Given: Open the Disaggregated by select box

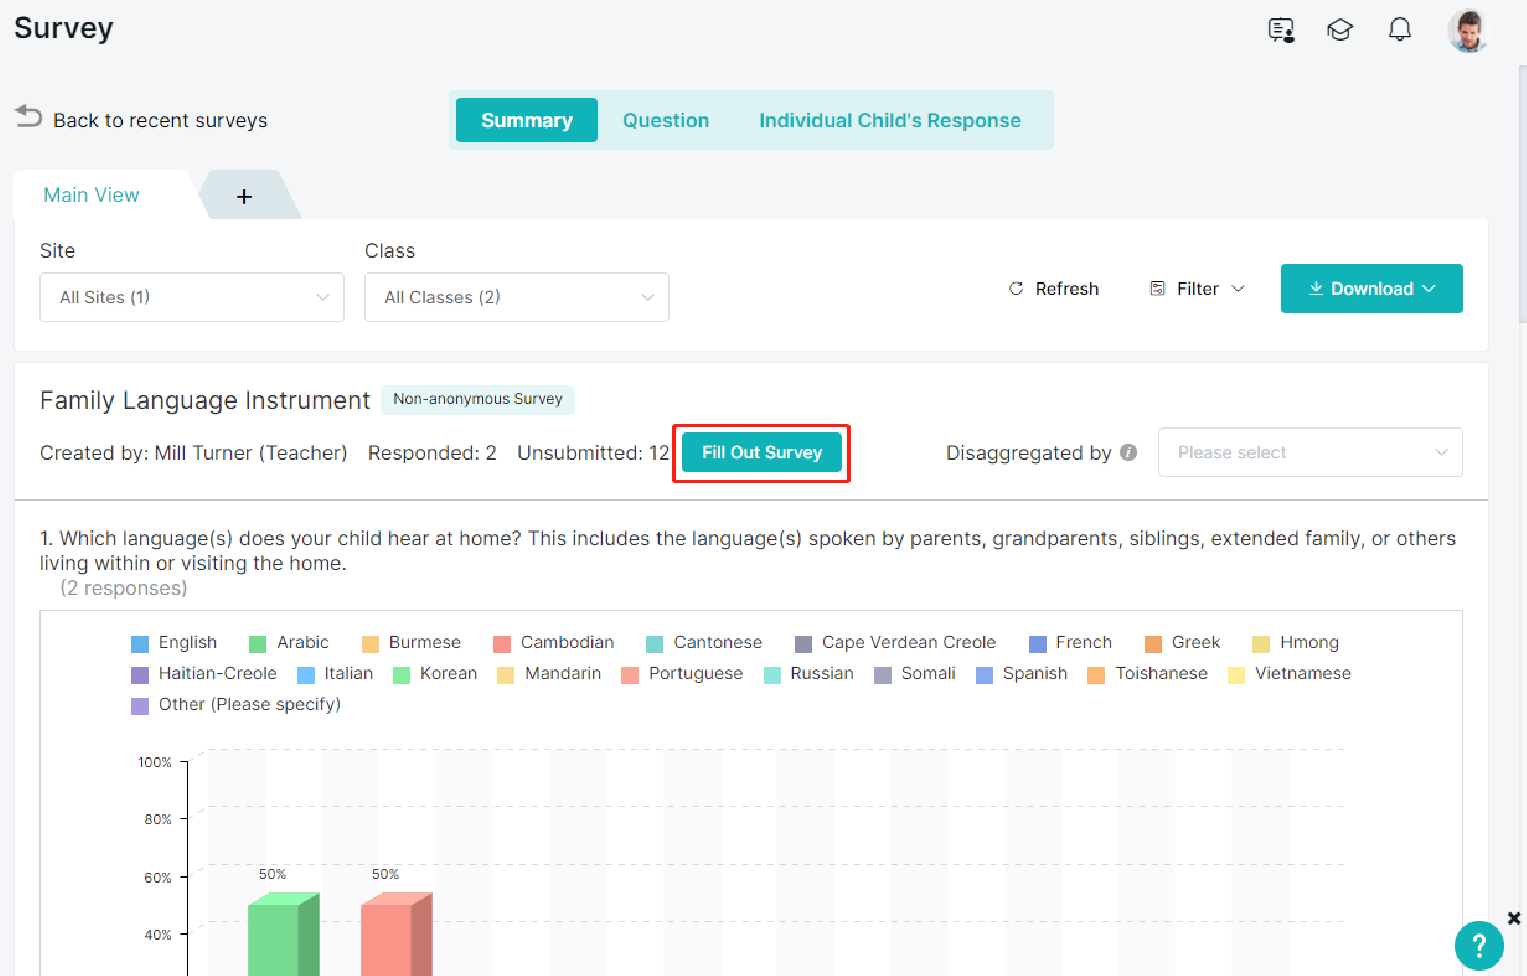Looking at the screenshot, I should (1310, 452).
